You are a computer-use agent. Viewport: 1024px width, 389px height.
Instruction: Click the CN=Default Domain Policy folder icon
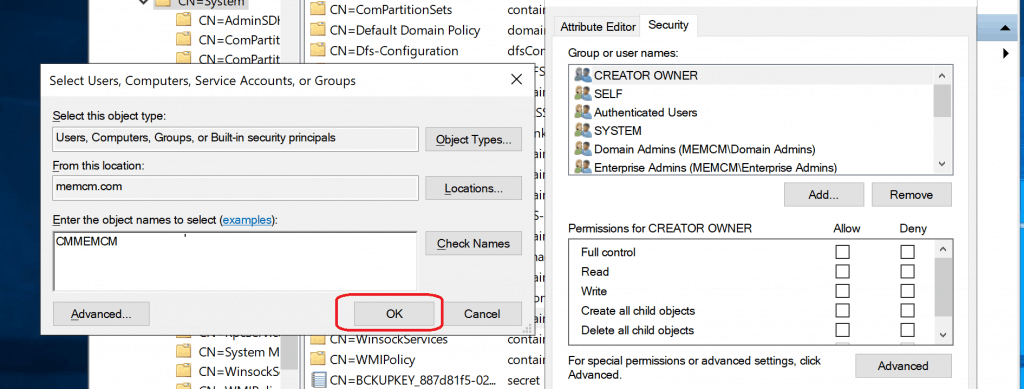point(317,30)
